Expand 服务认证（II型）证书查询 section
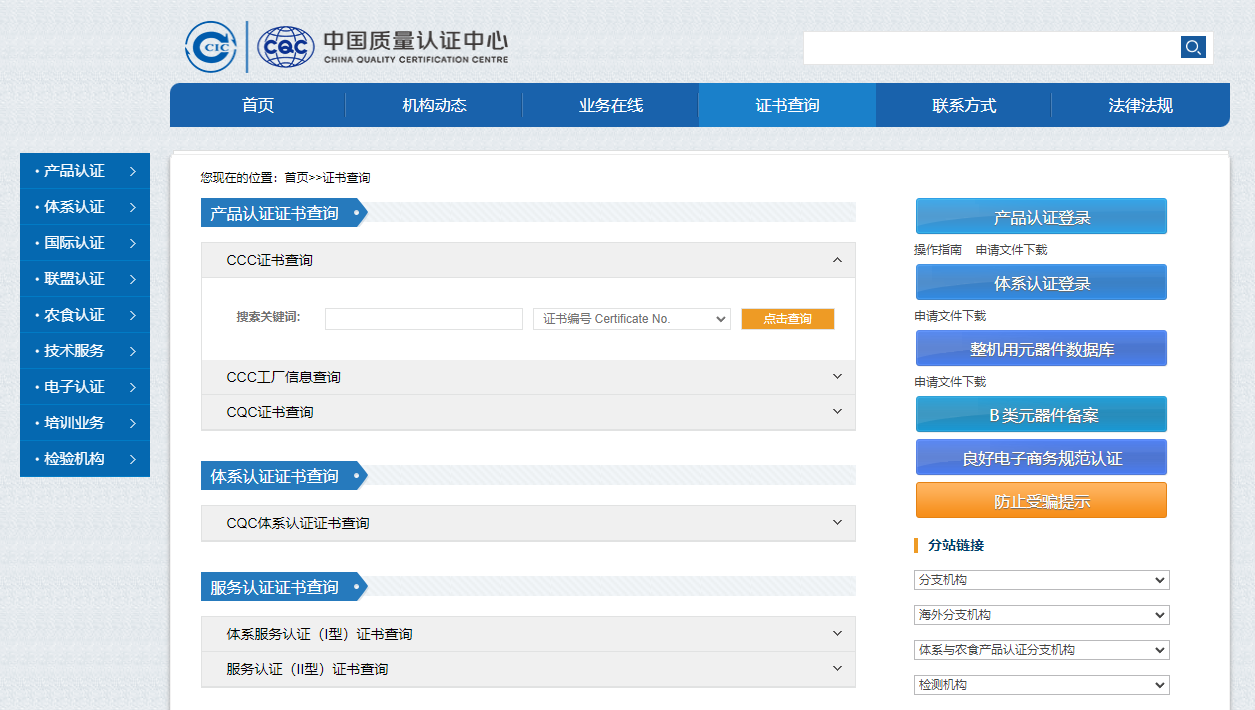 coord(528,669)
